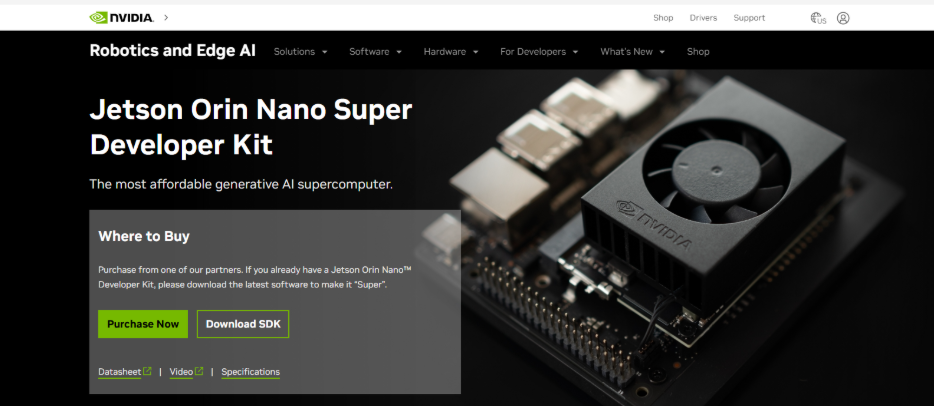Click the external link icon beside Video
The height and width of the screenshot is (406, 934).
tap(199, 371)
